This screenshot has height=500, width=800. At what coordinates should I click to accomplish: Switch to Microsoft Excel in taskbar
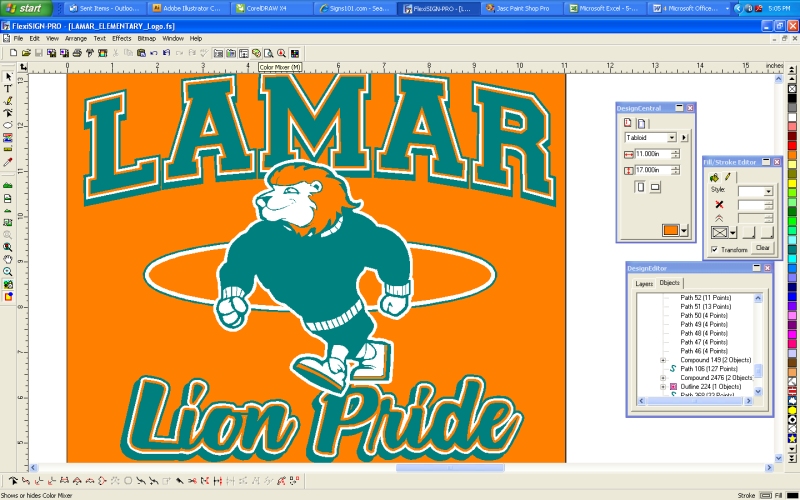tap(604, 9)
